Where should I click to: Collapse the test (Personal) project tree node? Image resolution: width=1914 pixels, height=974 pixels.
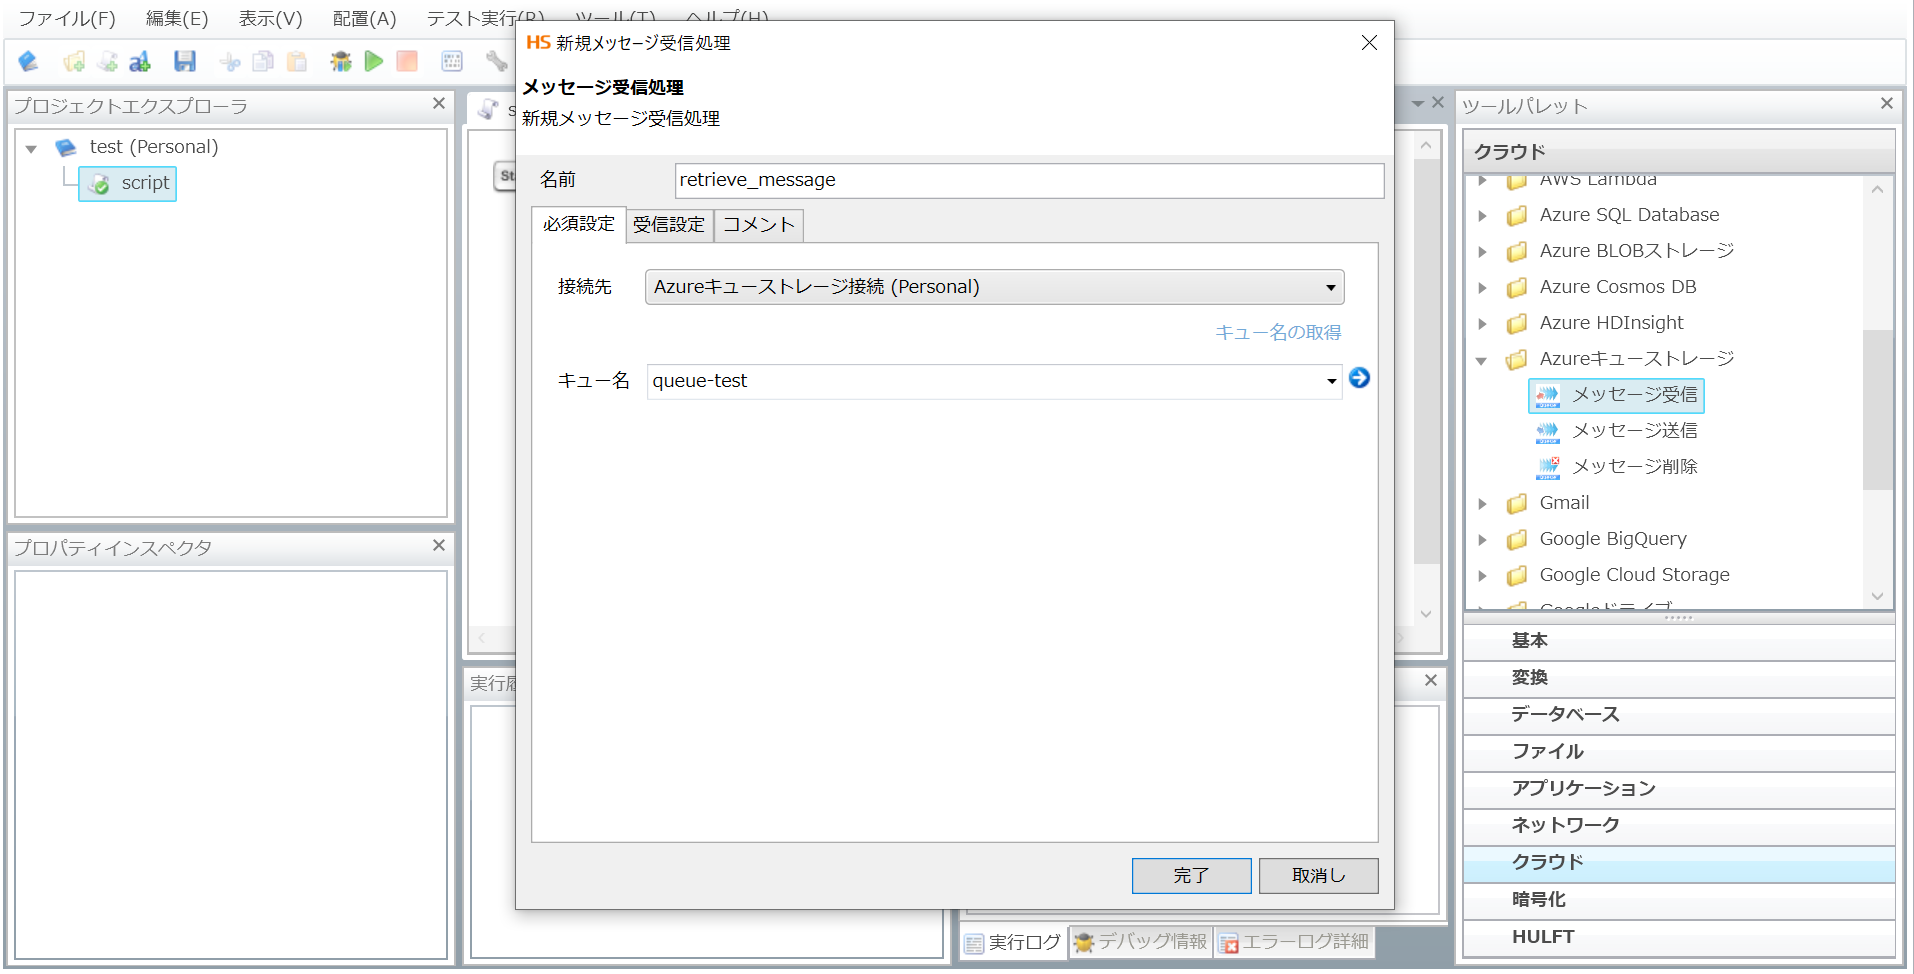[x=32, y=148]
